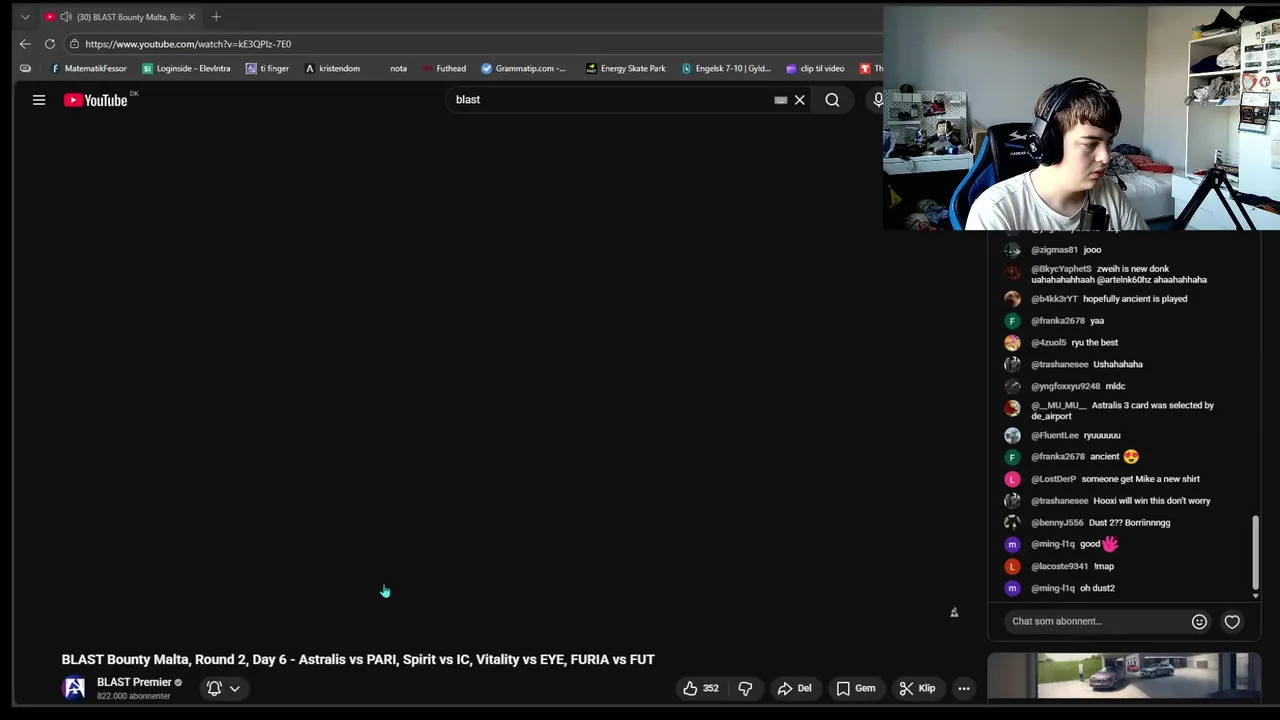Send a heart reaction in chat
The image size is (1280, 720).
click(x=1232, y=621)
